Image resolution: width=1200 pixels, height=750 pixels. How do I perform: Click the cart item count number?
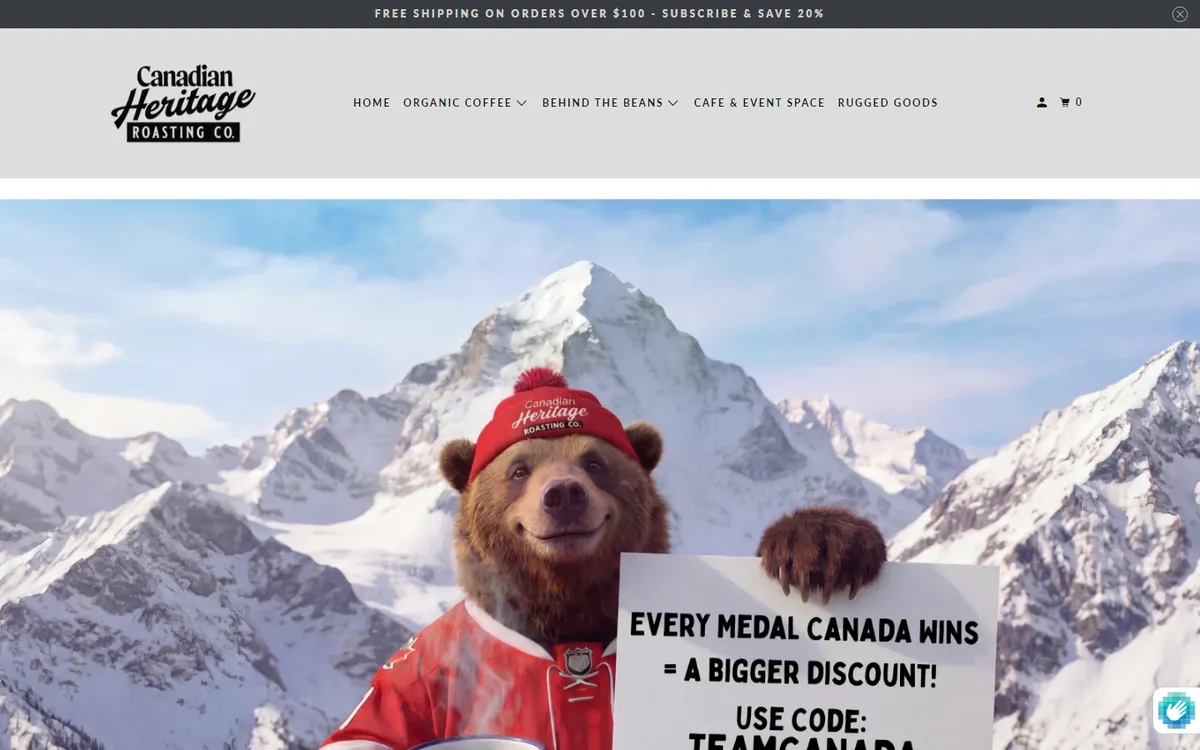click(1079, 102)
